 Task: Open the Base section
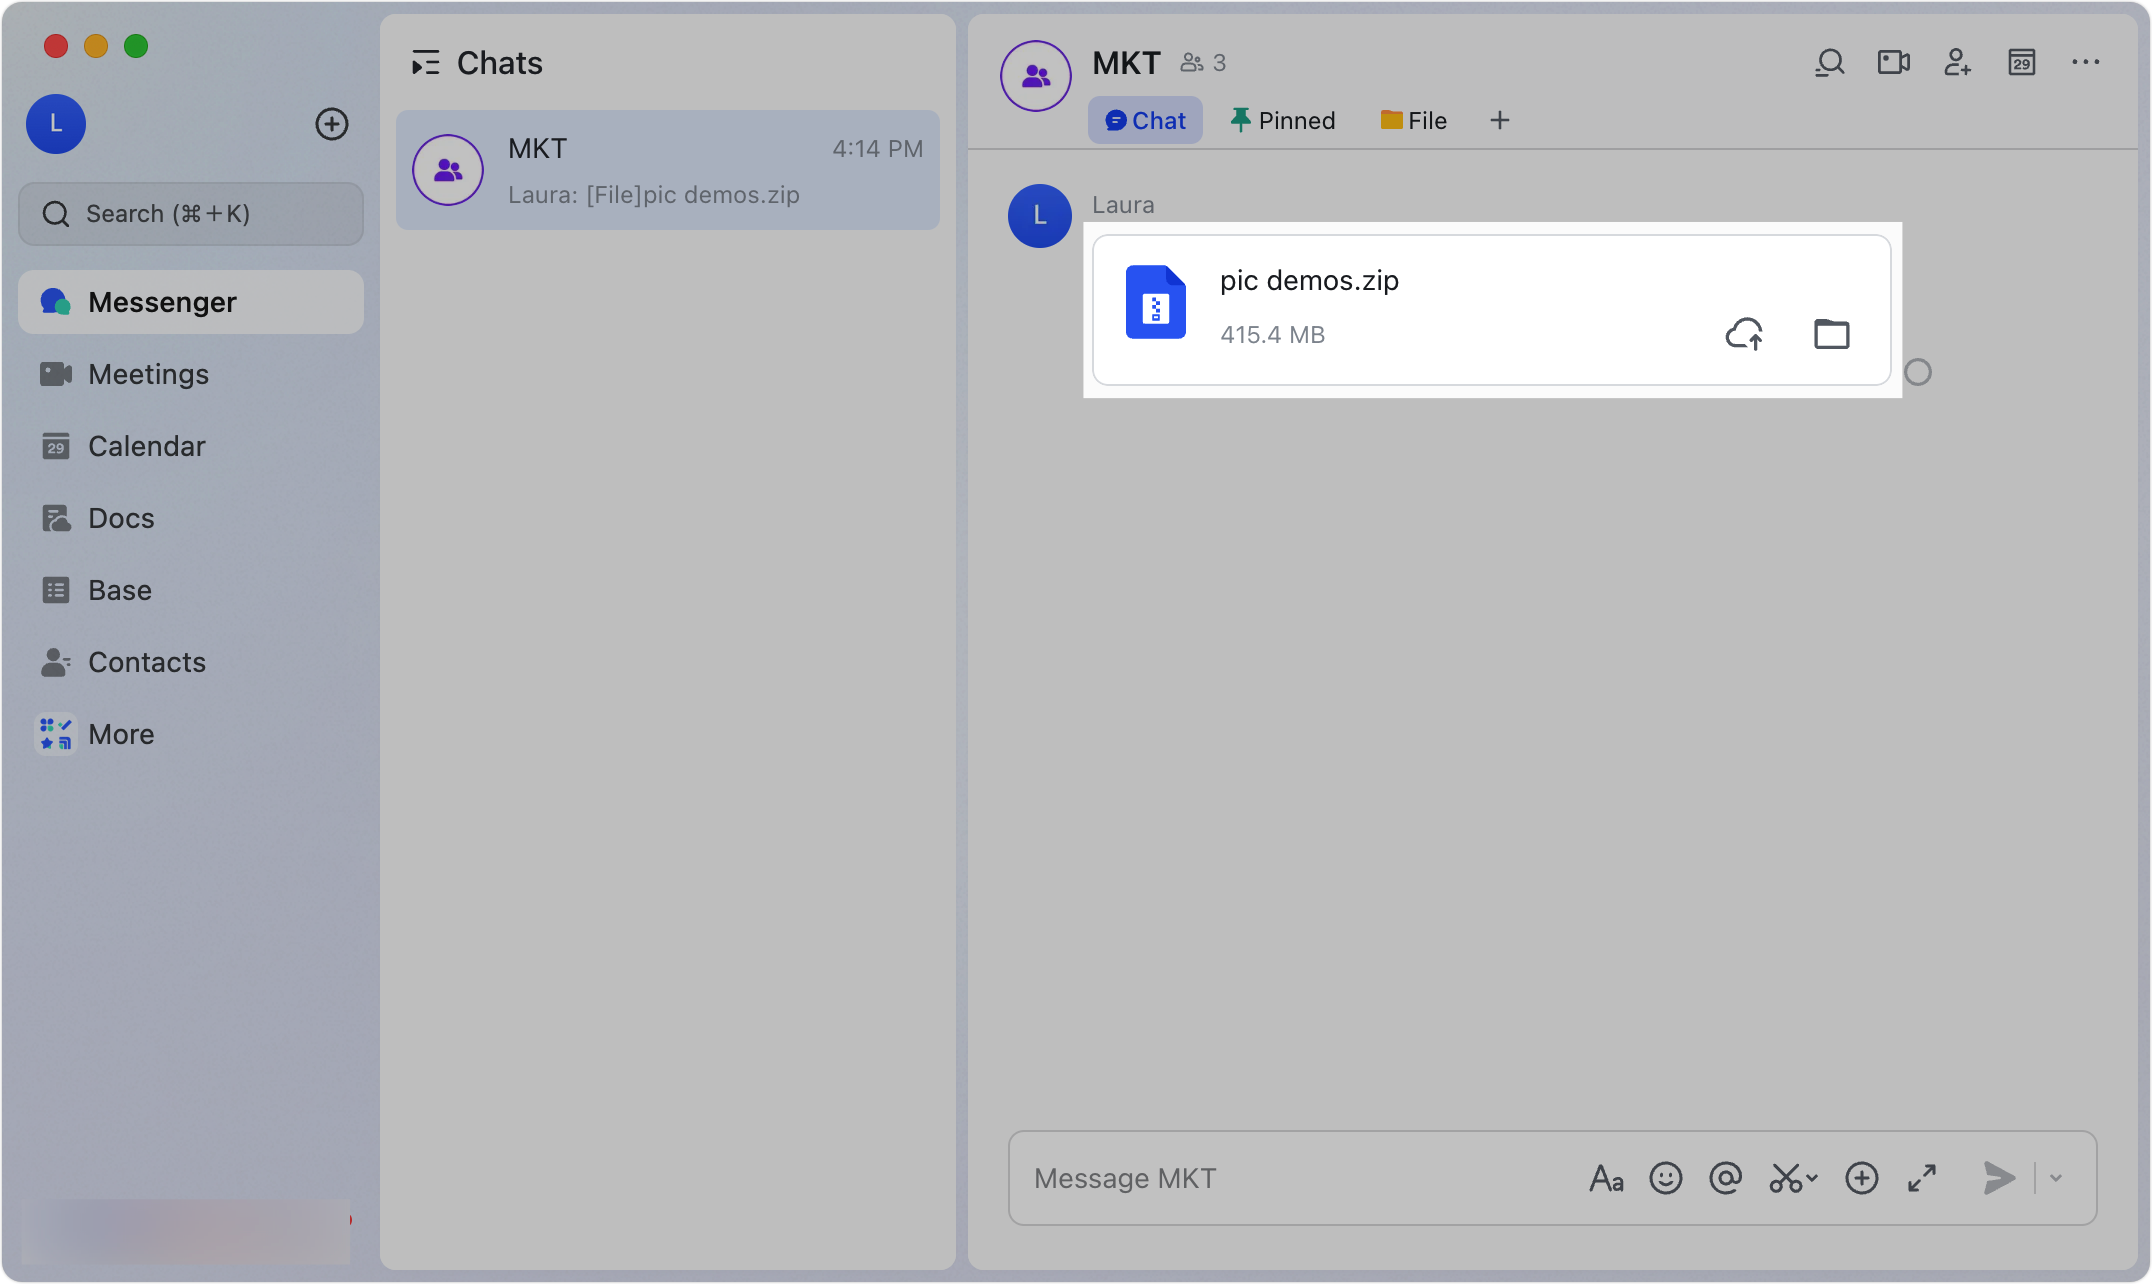(x=119, y=589)
